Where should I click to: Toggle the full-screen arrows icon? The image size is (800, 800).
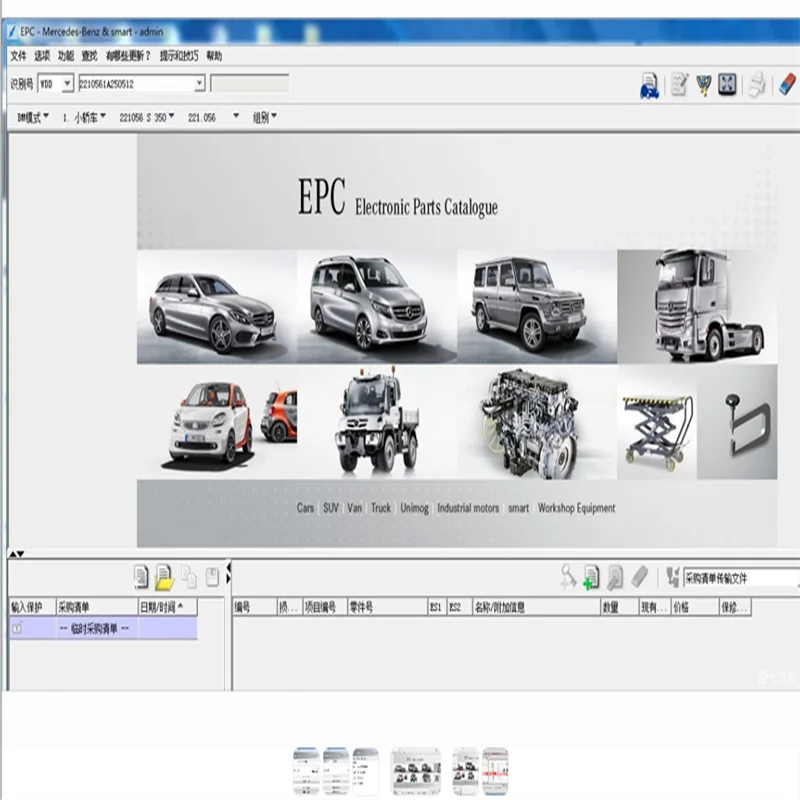[727, 84]
